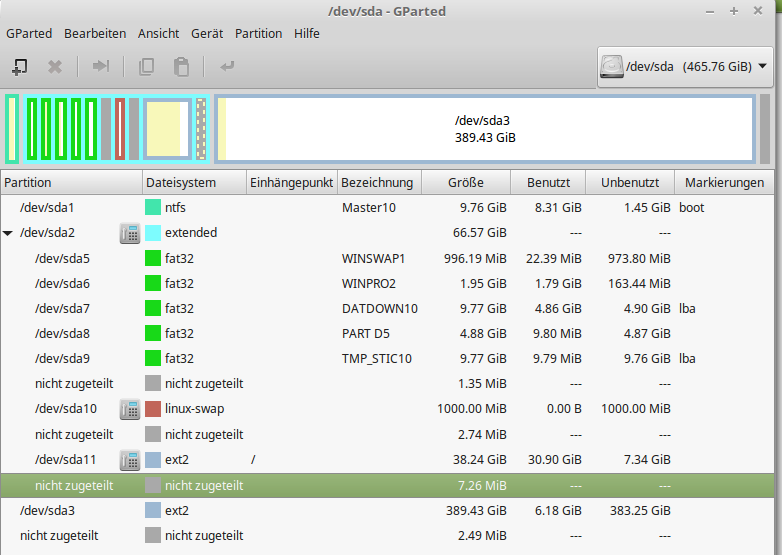Viewport: 782px width, 555px height.
Task: Select the /dev/sda1 partition row
Action: pos(387,207)
